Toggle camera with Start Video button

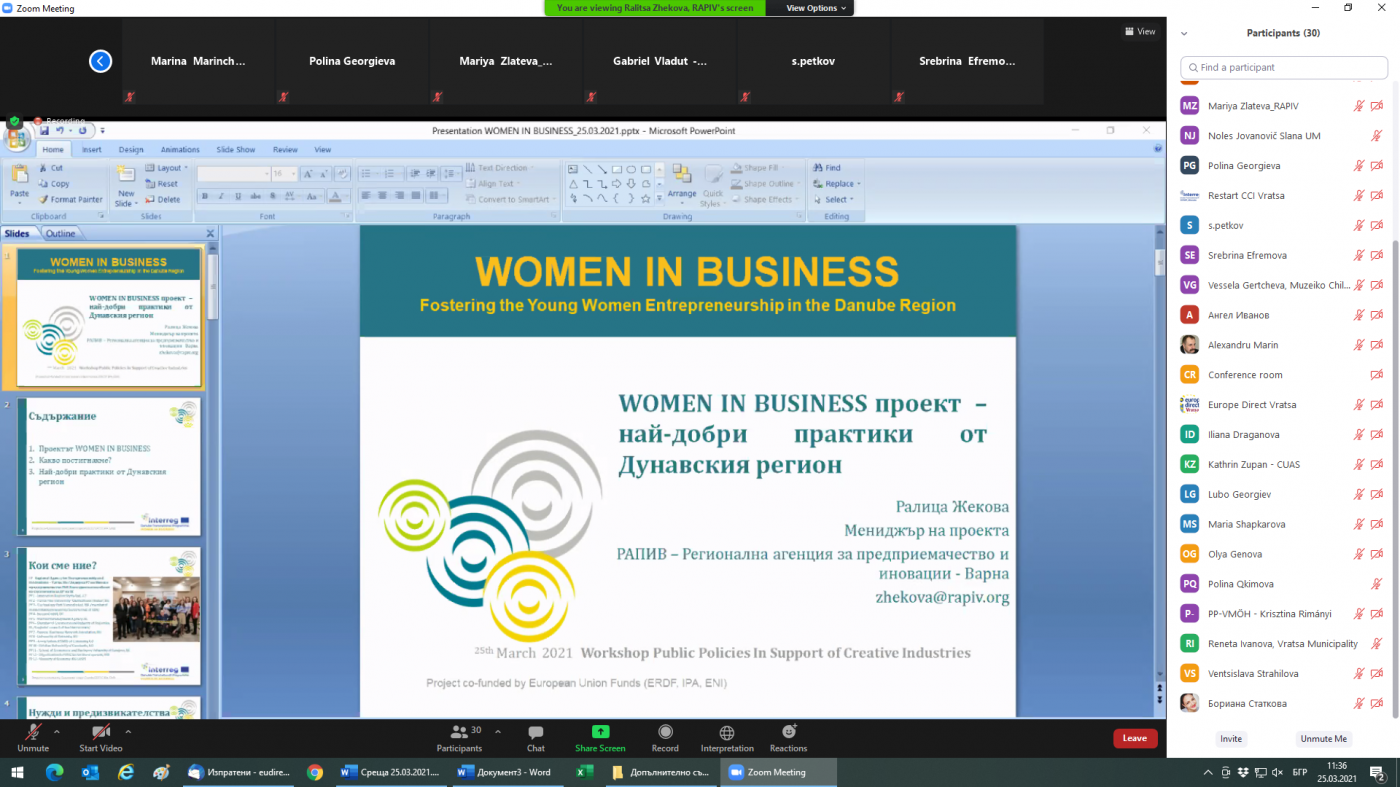101,738
